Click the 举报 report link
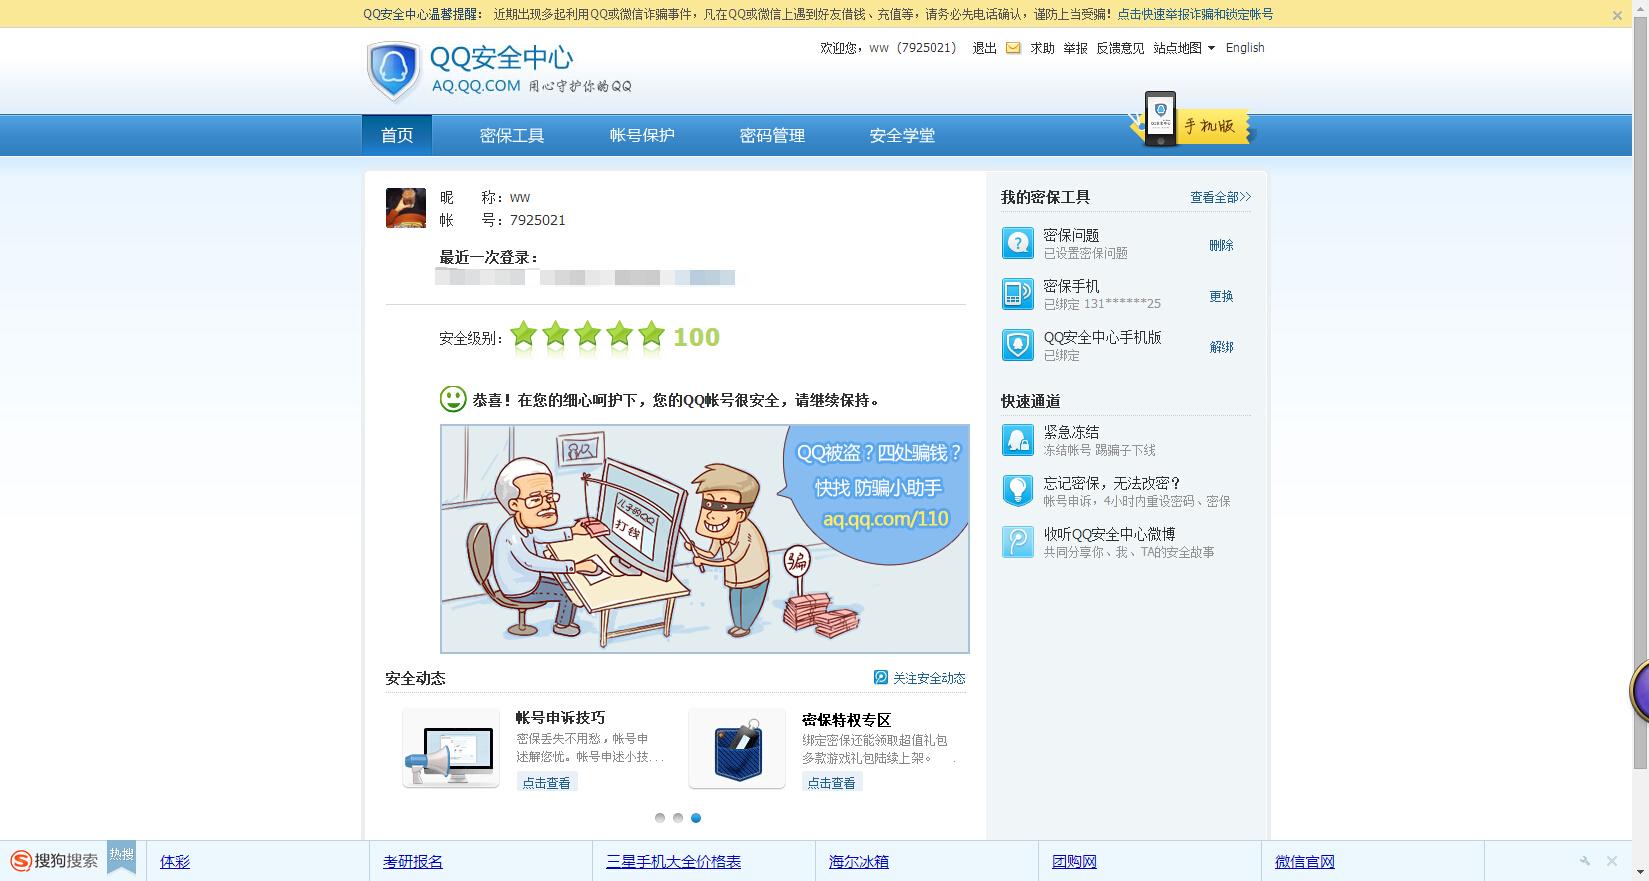Image resolution: width=1649 pixels, height=881 pixels. pos(1075,48)
